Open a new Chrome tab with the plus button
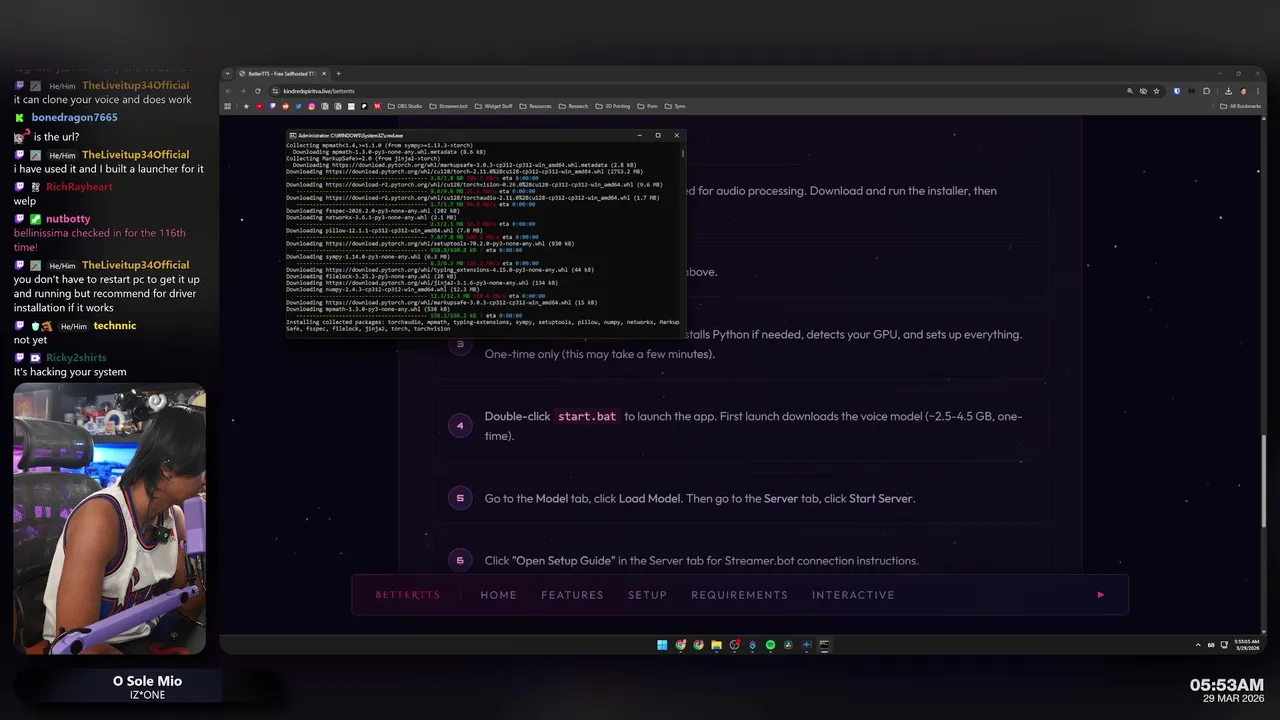This screenshot has height=720, width=1280. pos(339,73)
